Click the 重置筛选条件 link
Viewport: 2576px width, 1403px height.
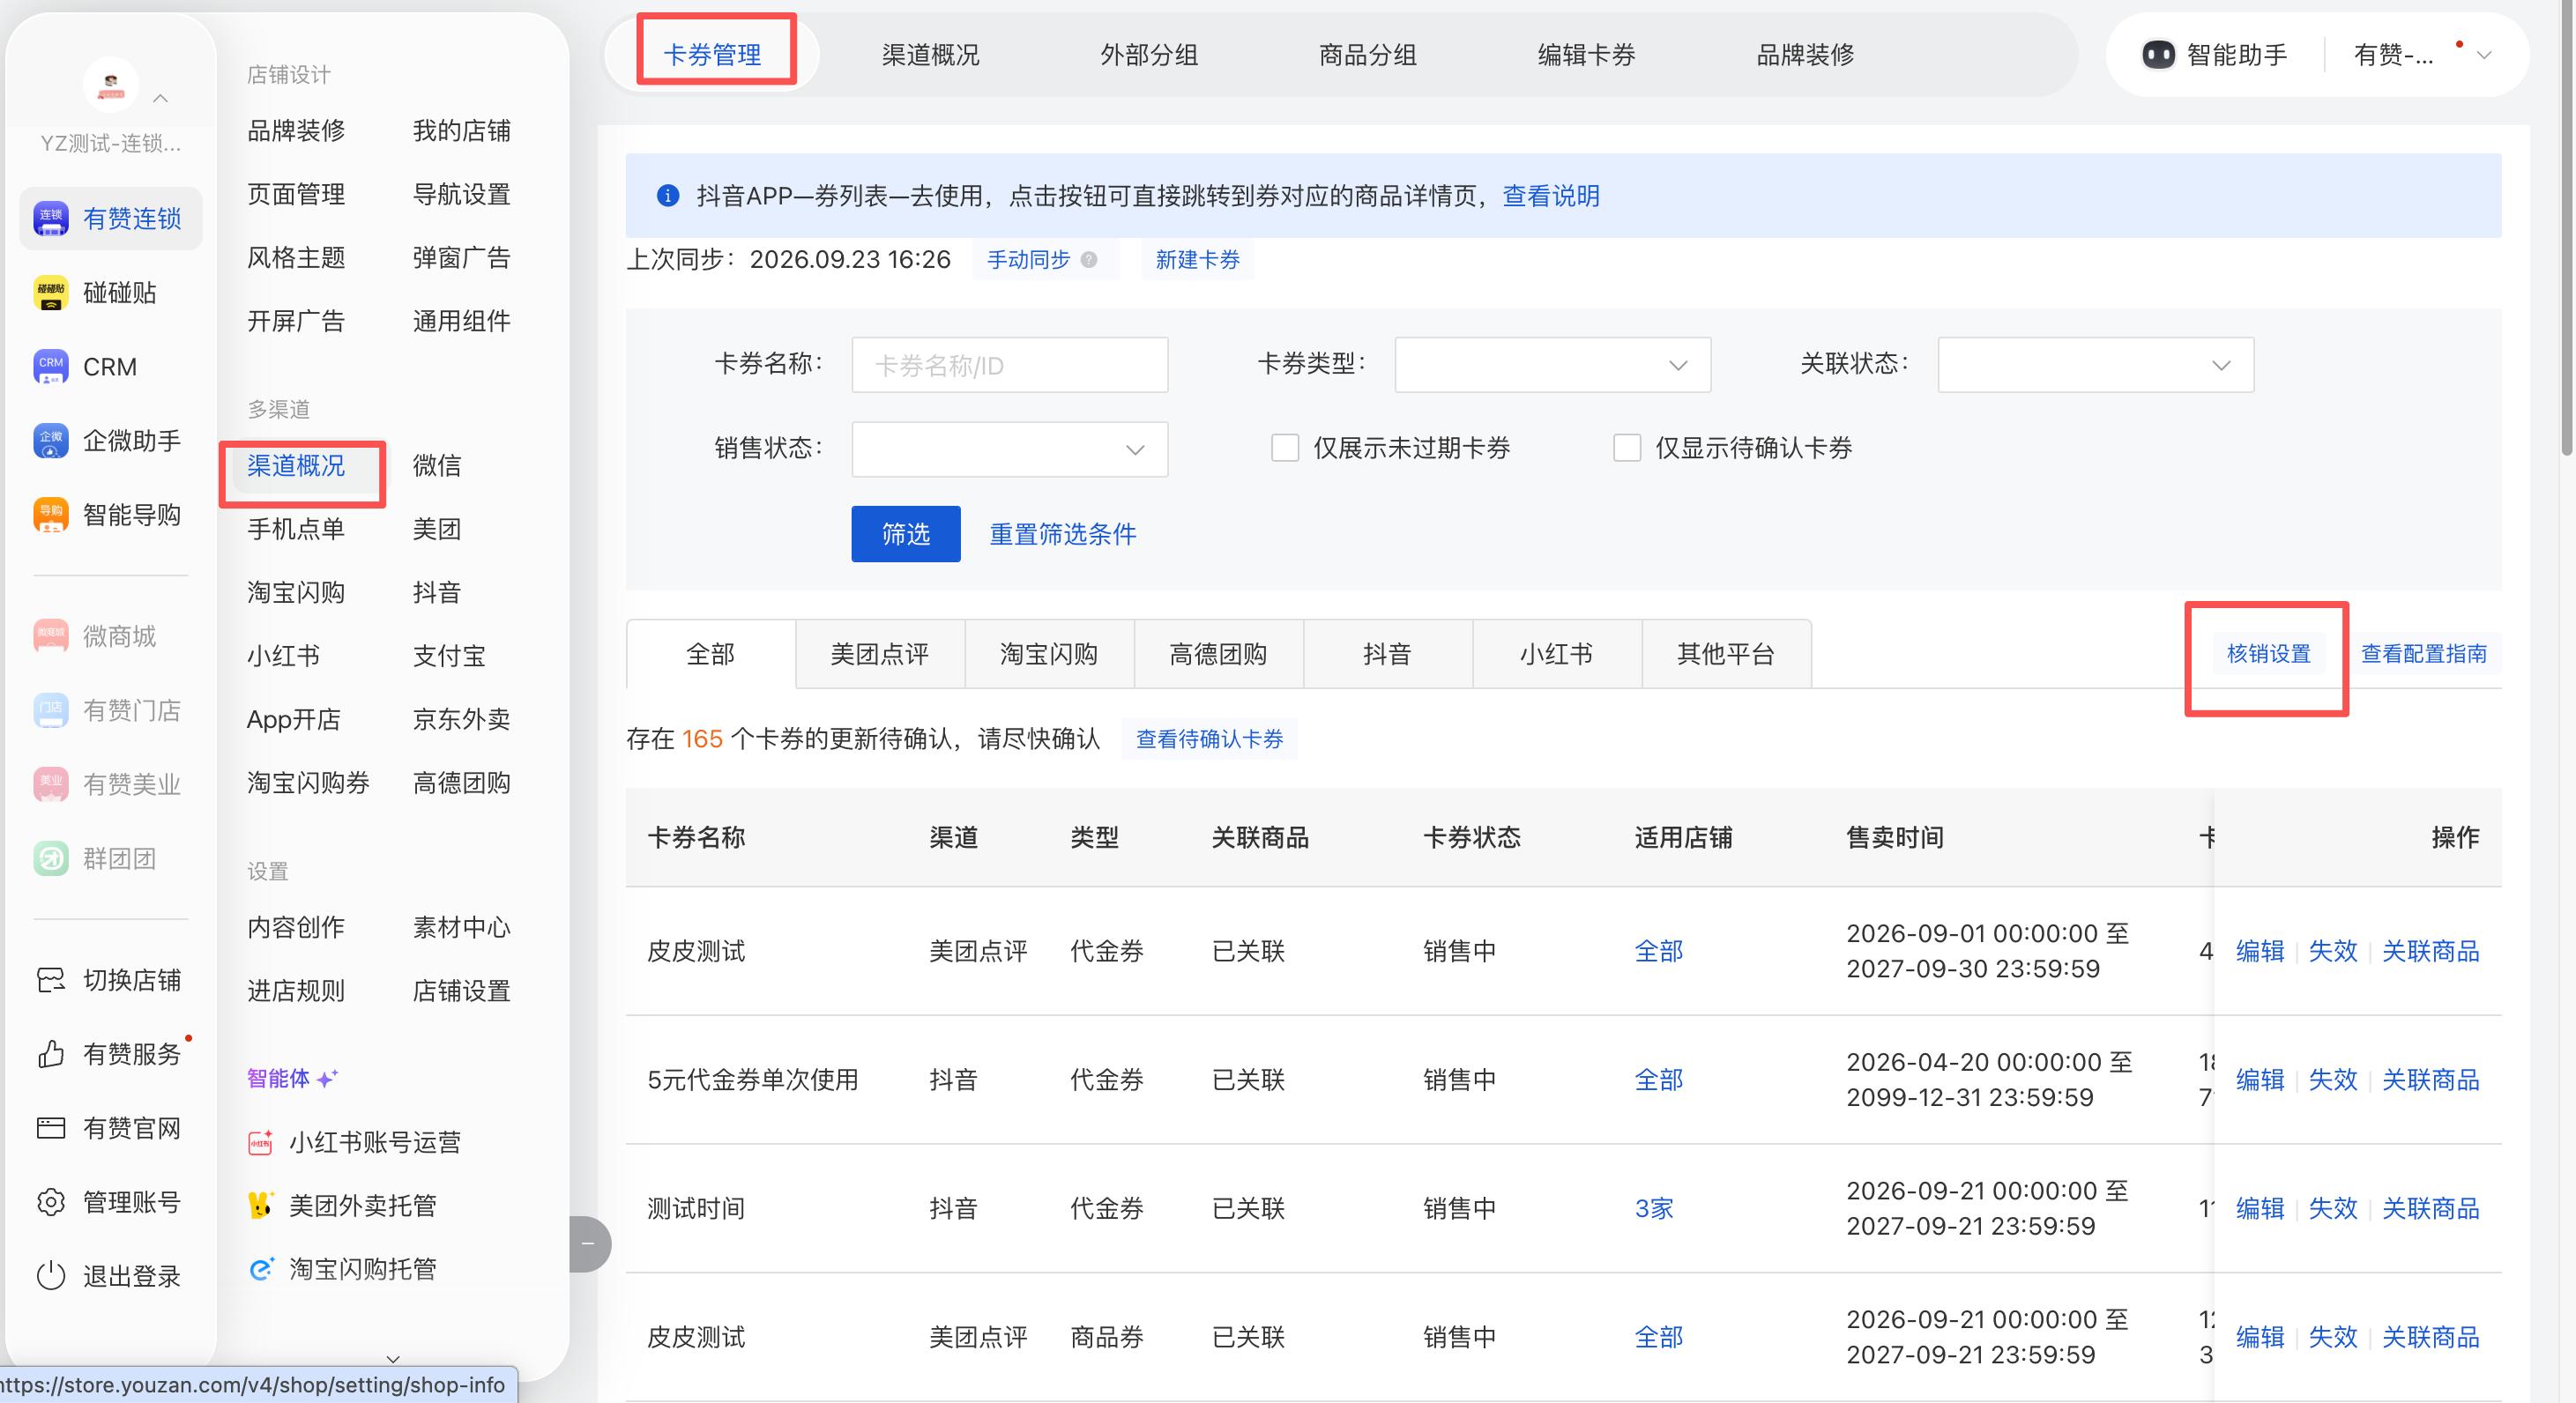coord(1063,534)
